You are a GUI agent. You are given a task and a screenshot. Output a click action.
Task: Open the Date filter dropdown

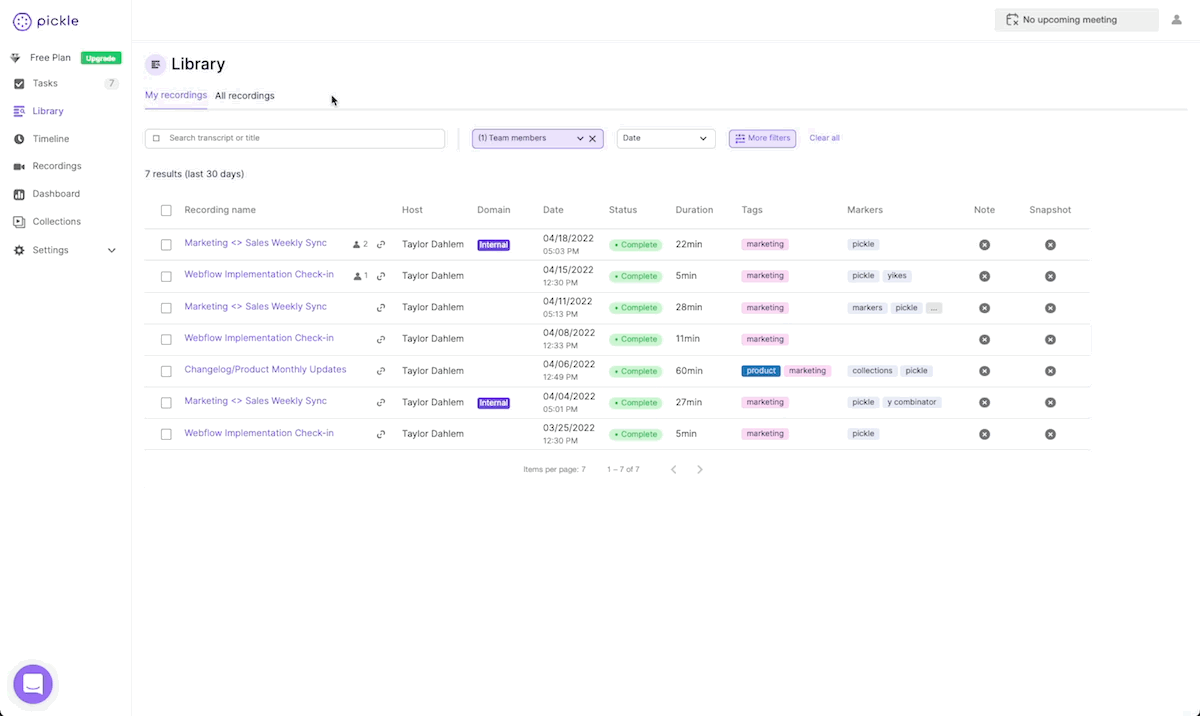pyautogui.click(x=665, y=138)
